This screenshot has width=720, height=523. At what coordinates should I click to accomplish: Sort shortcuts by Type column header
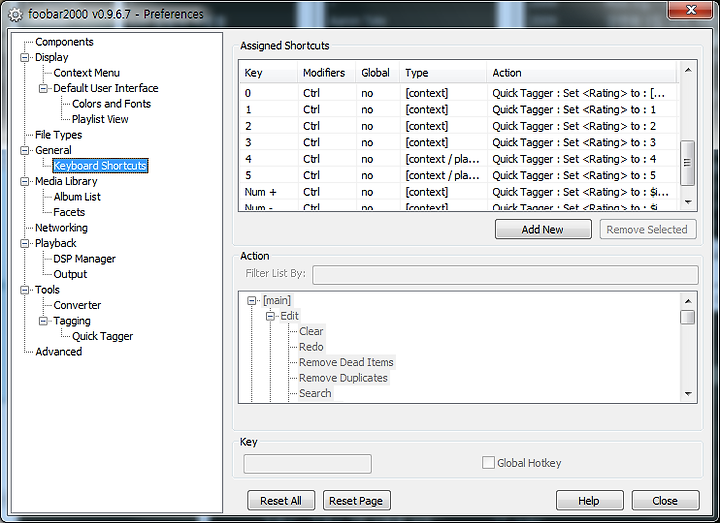coord(443,73)
